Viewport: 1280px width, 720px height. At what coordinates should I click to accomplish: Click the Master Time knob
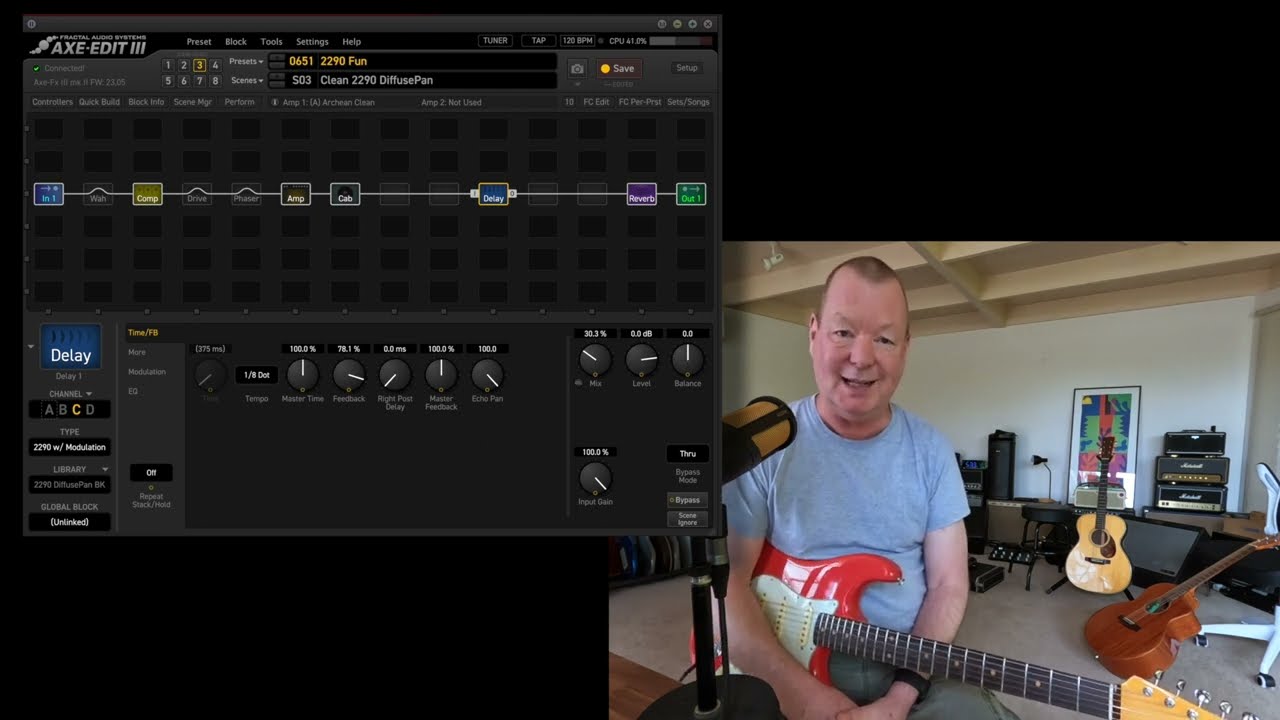[x=302, y=375]
